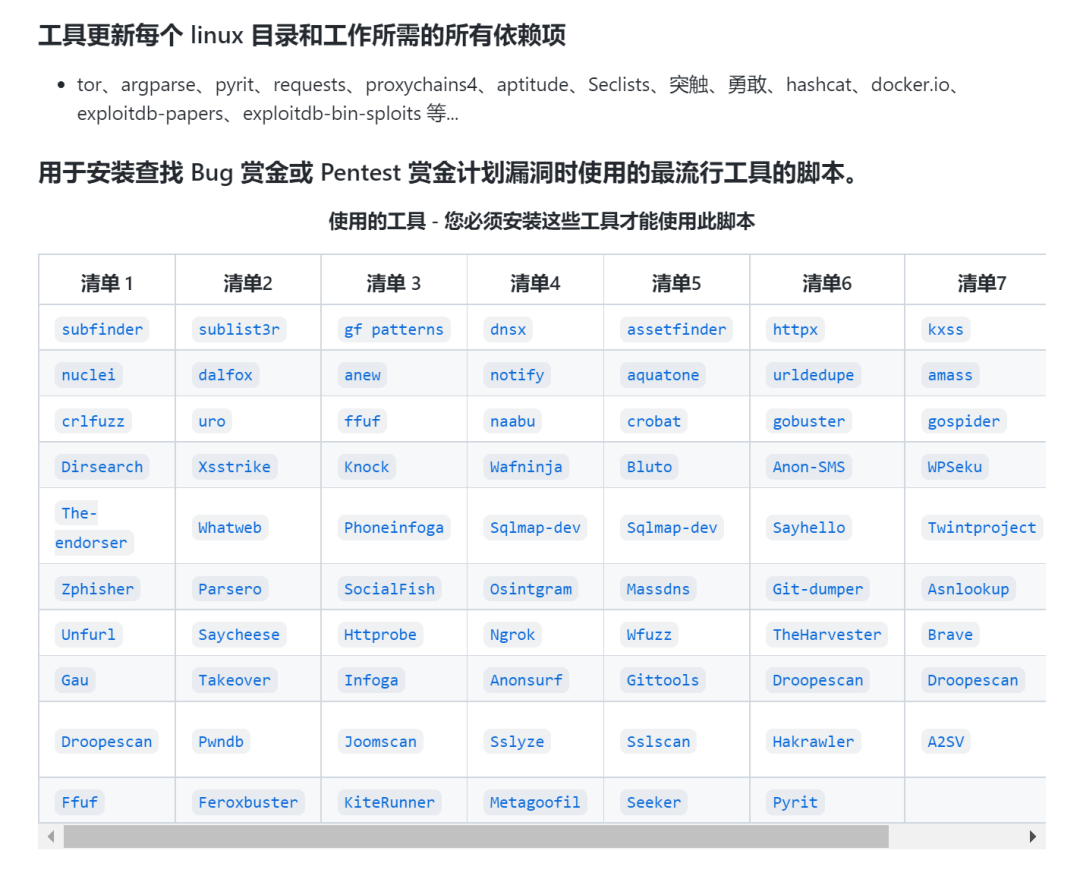Click the subfinder link
The image size is (1080, 876).
coord(102,329)
